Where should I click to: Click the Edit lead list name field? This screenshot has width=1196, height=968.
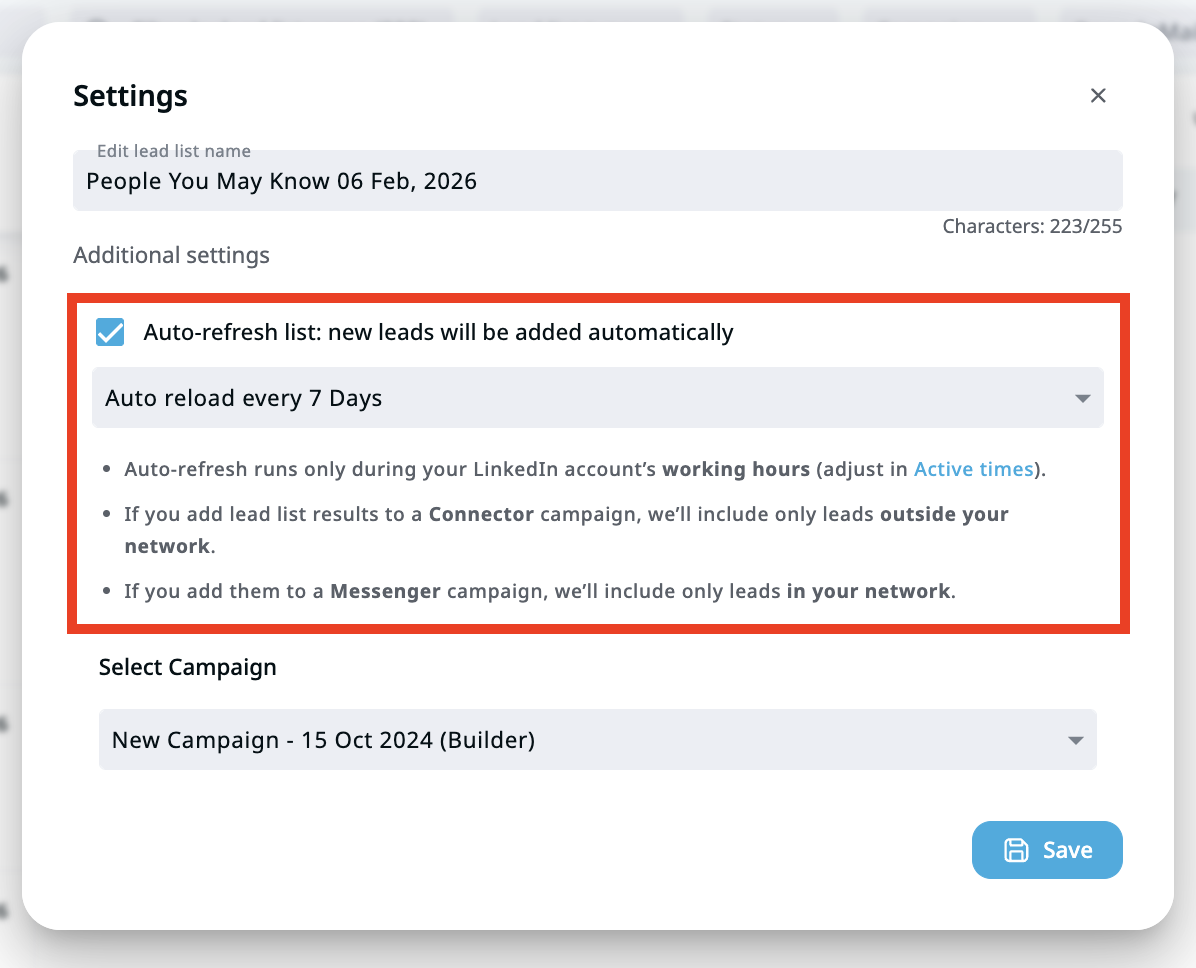pos(597,181)
